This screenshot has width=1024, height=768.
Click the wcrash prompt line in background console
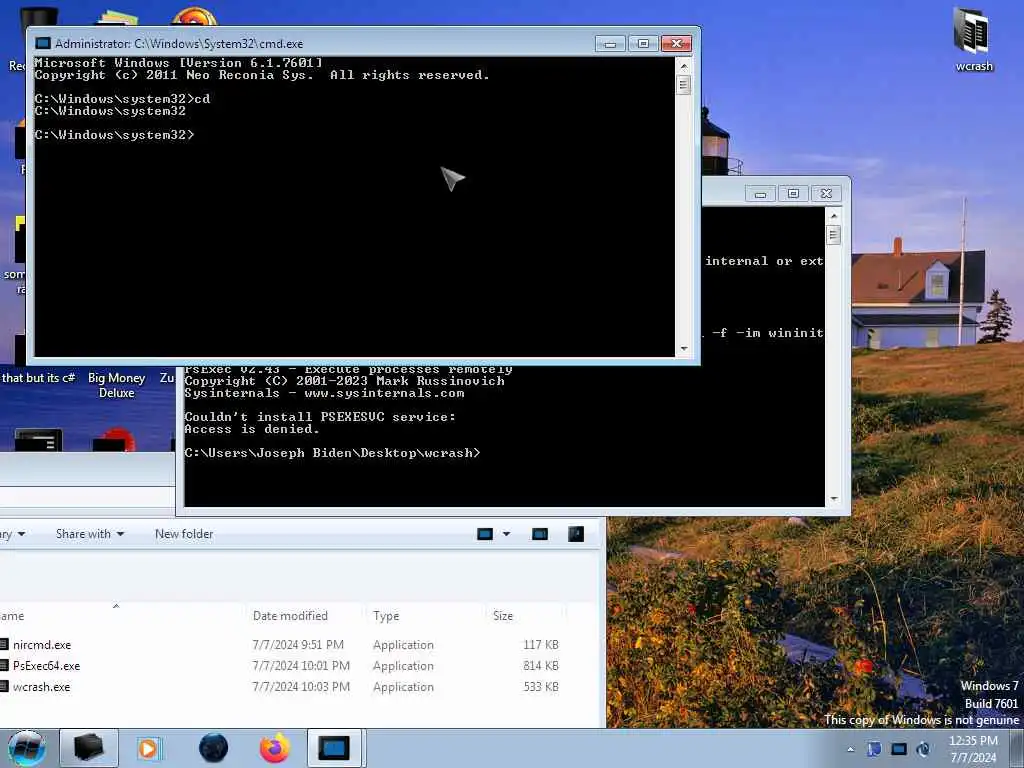[332, 453]
